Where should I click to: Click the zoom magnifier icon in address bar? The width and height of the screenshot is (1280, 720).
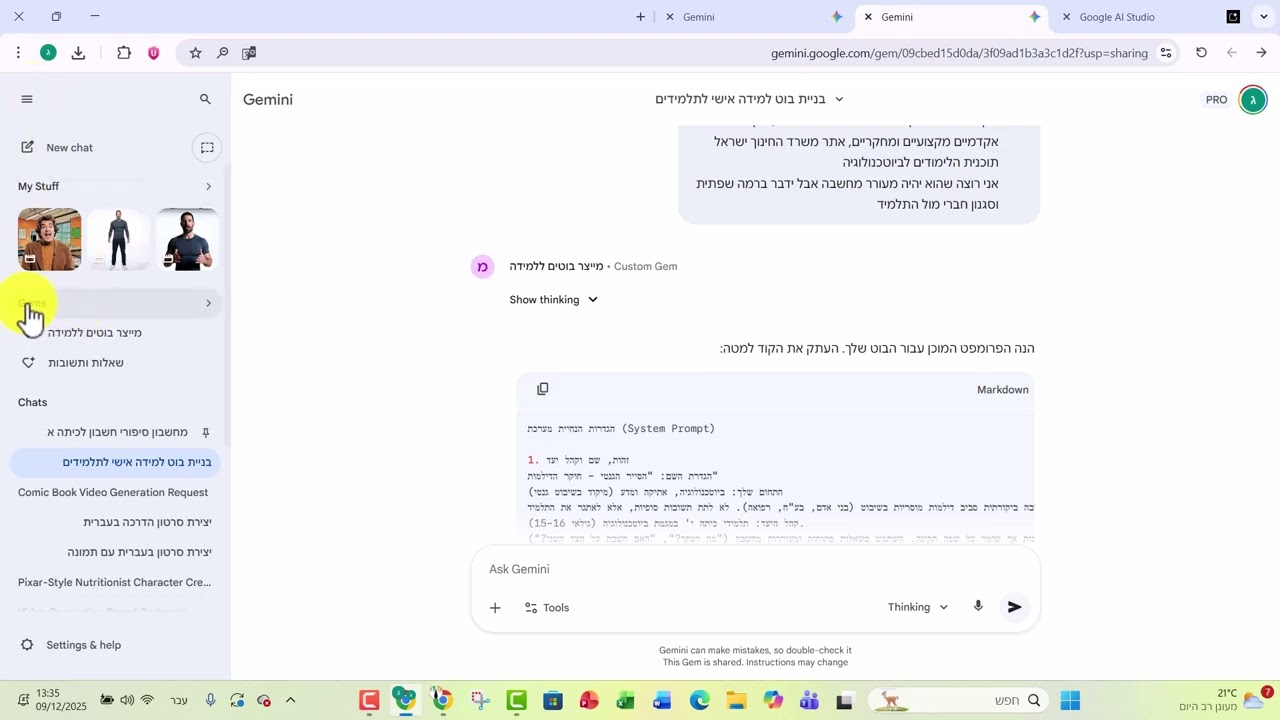pyautogui.click(x=222, y=53)
